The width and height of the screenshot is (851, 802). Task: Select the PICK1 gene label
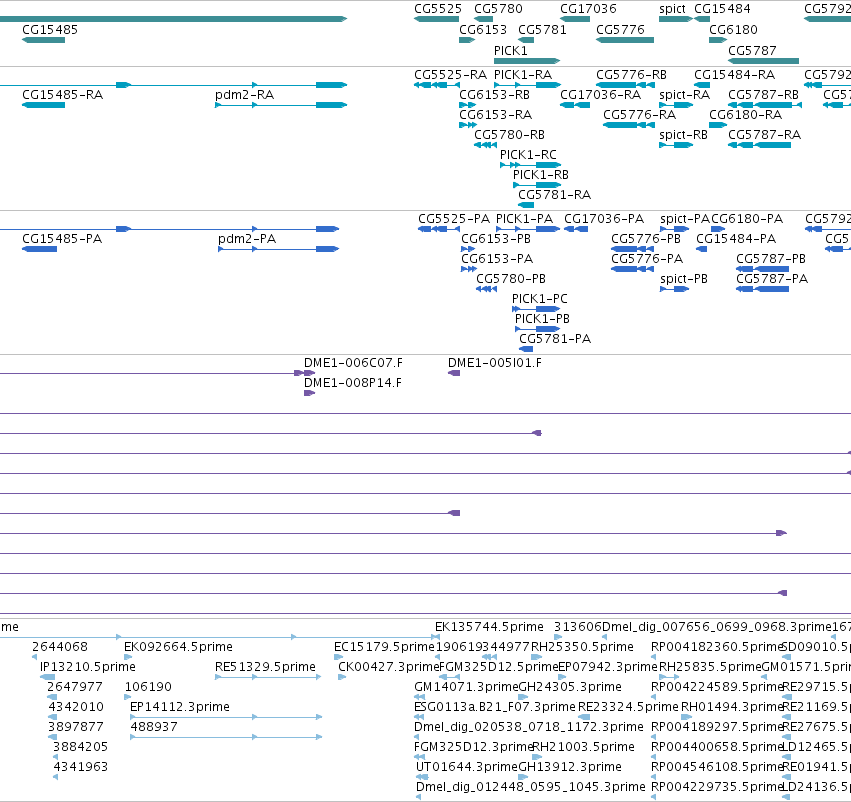pyautogui.click(x=510, y=50)
